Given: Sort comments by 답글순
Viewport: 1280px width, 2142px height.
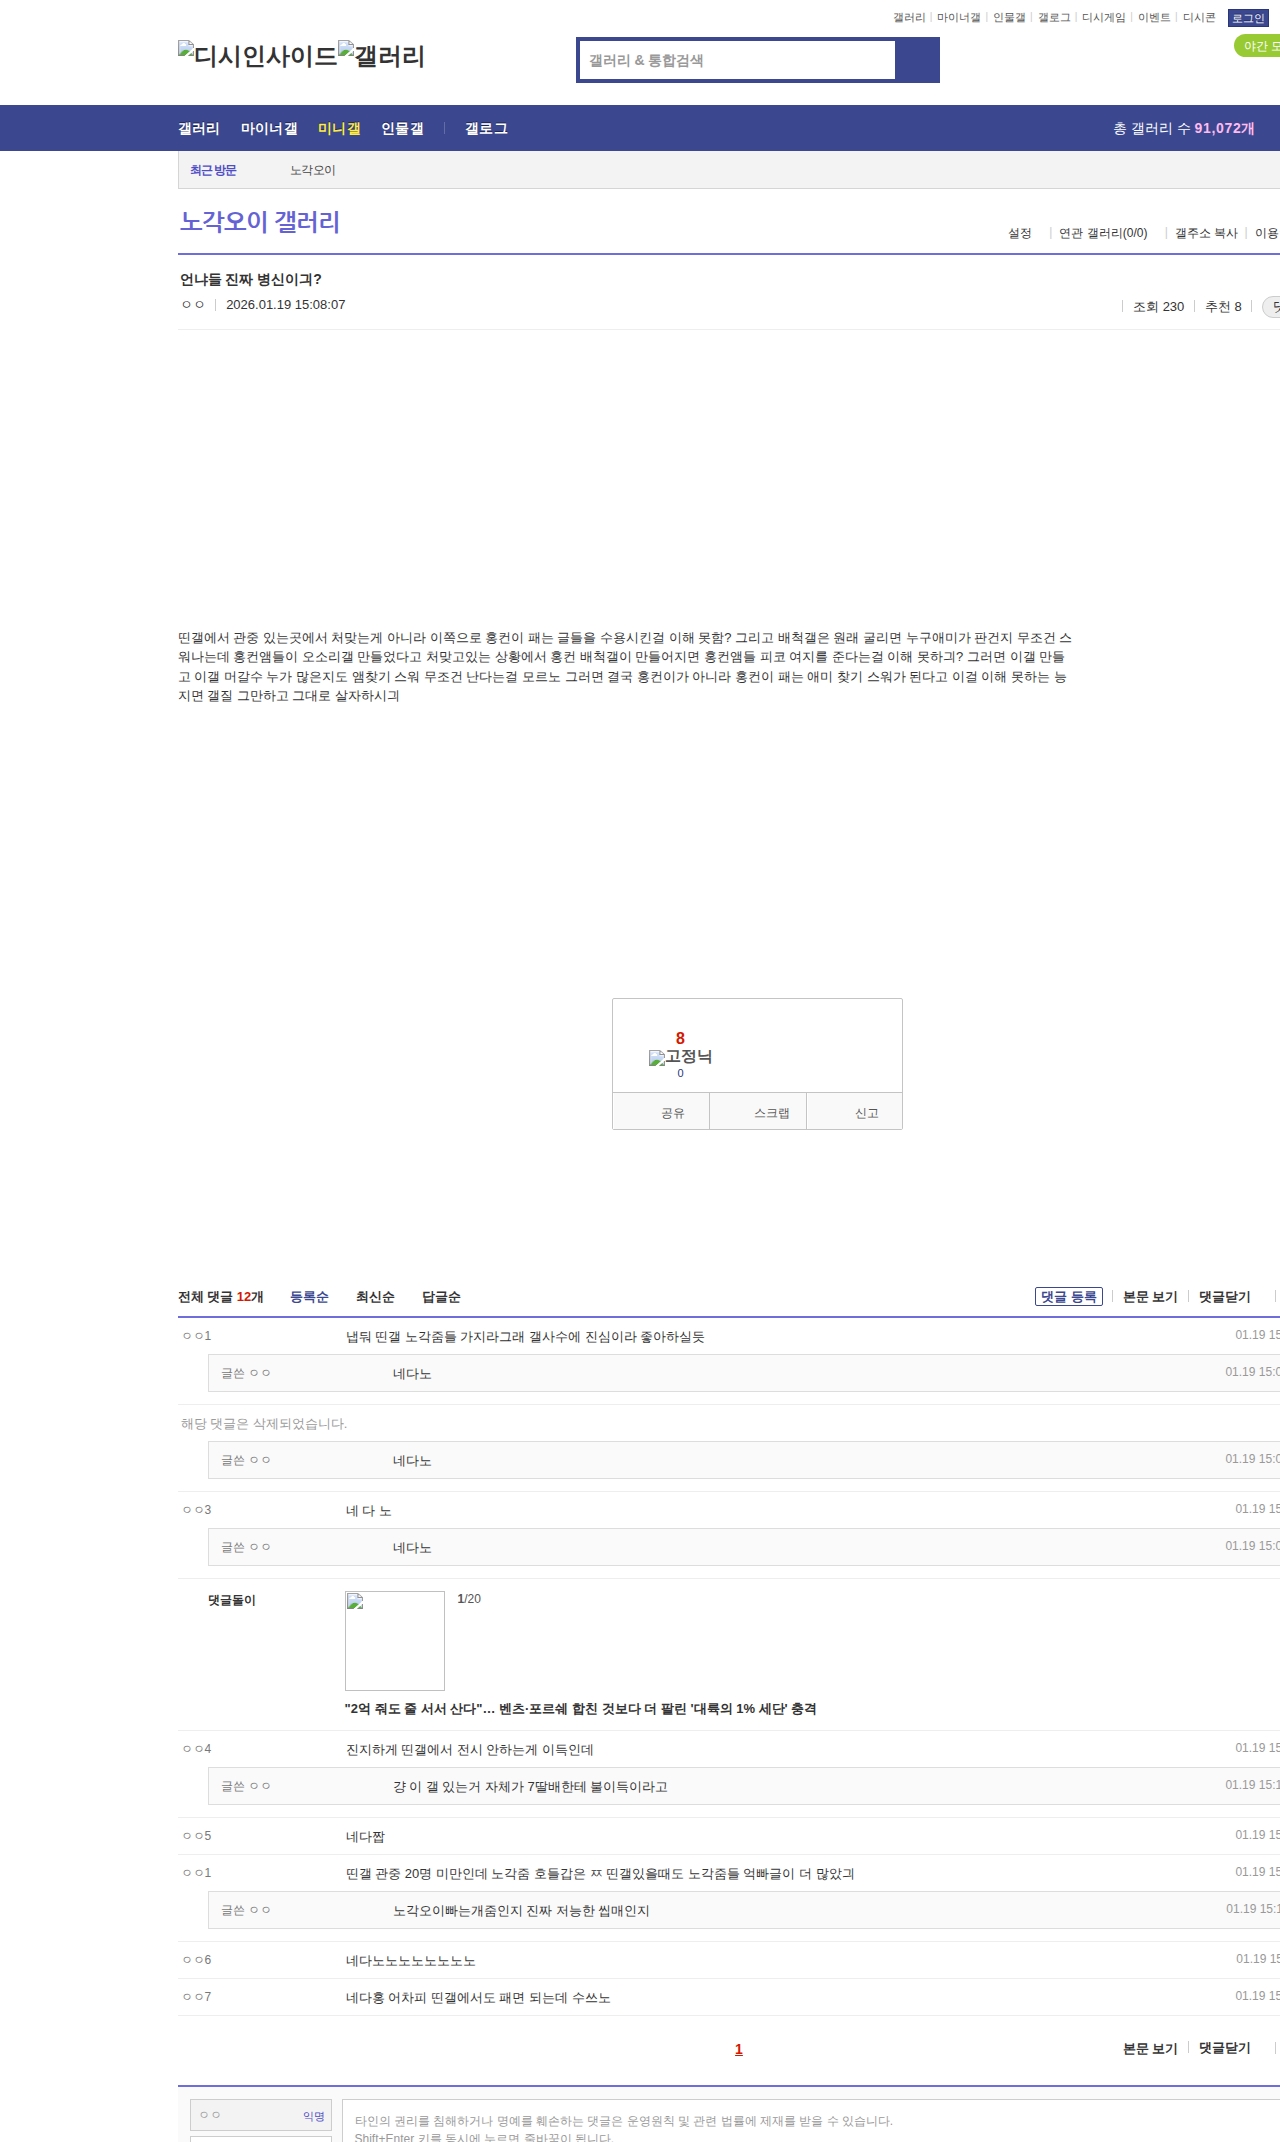Looking at the screenshot, I should [x=441, y=1297].
